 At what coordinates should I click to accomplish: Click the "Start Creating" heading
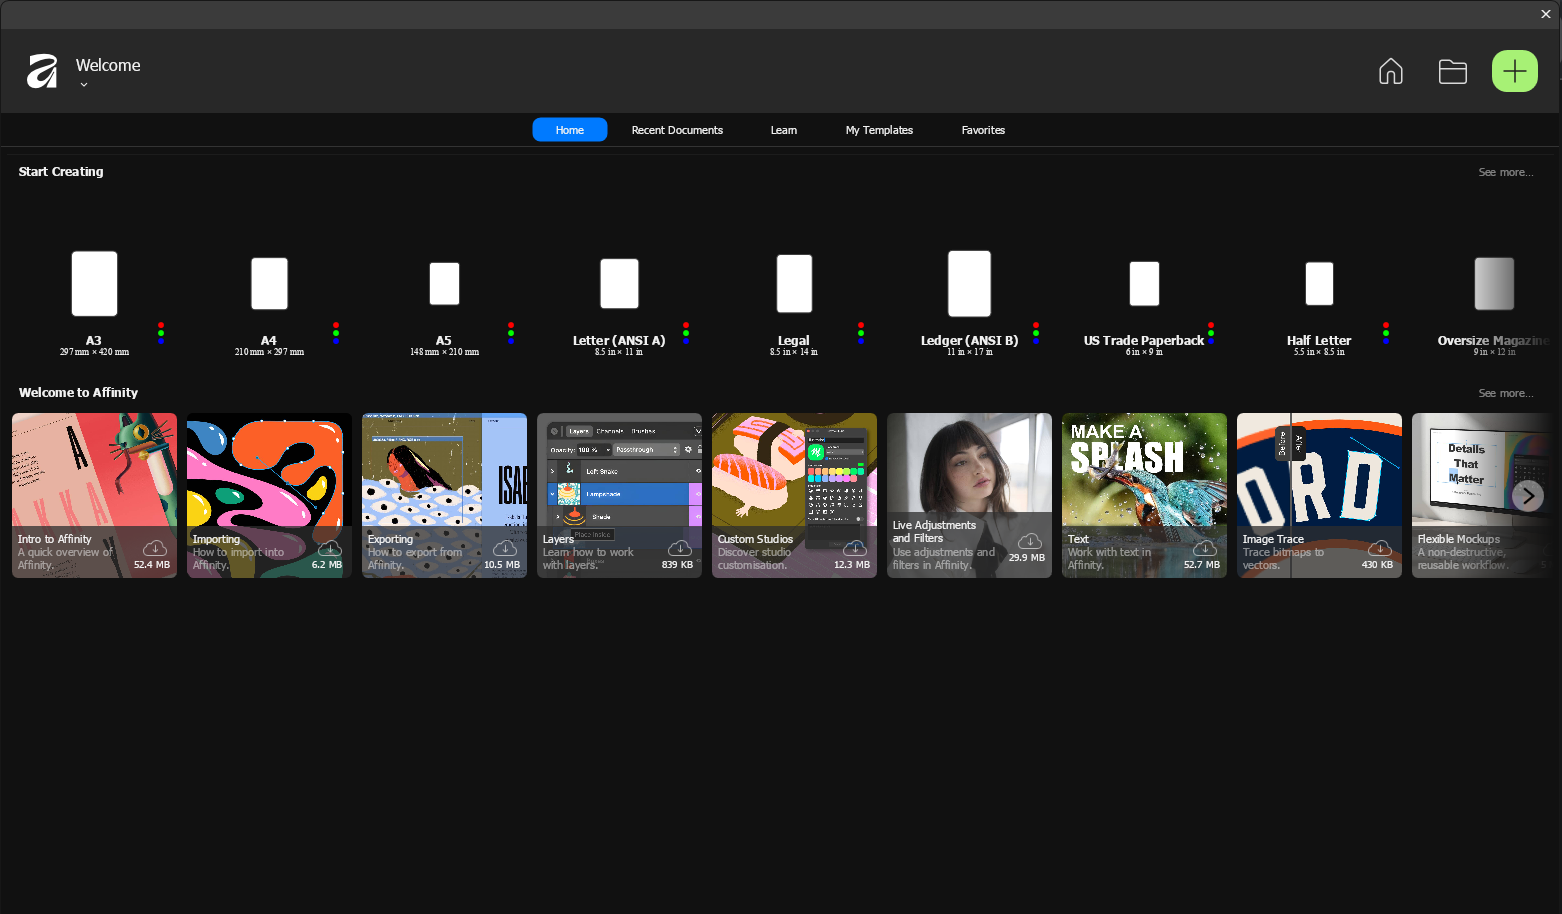click(x=61, y=172)
